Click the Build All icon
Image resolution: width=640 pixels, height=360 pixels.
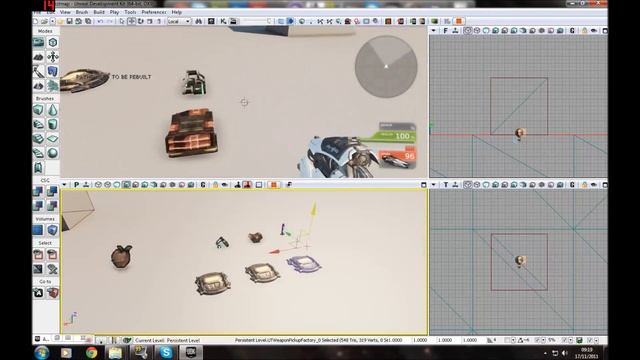tap(435, 21)
